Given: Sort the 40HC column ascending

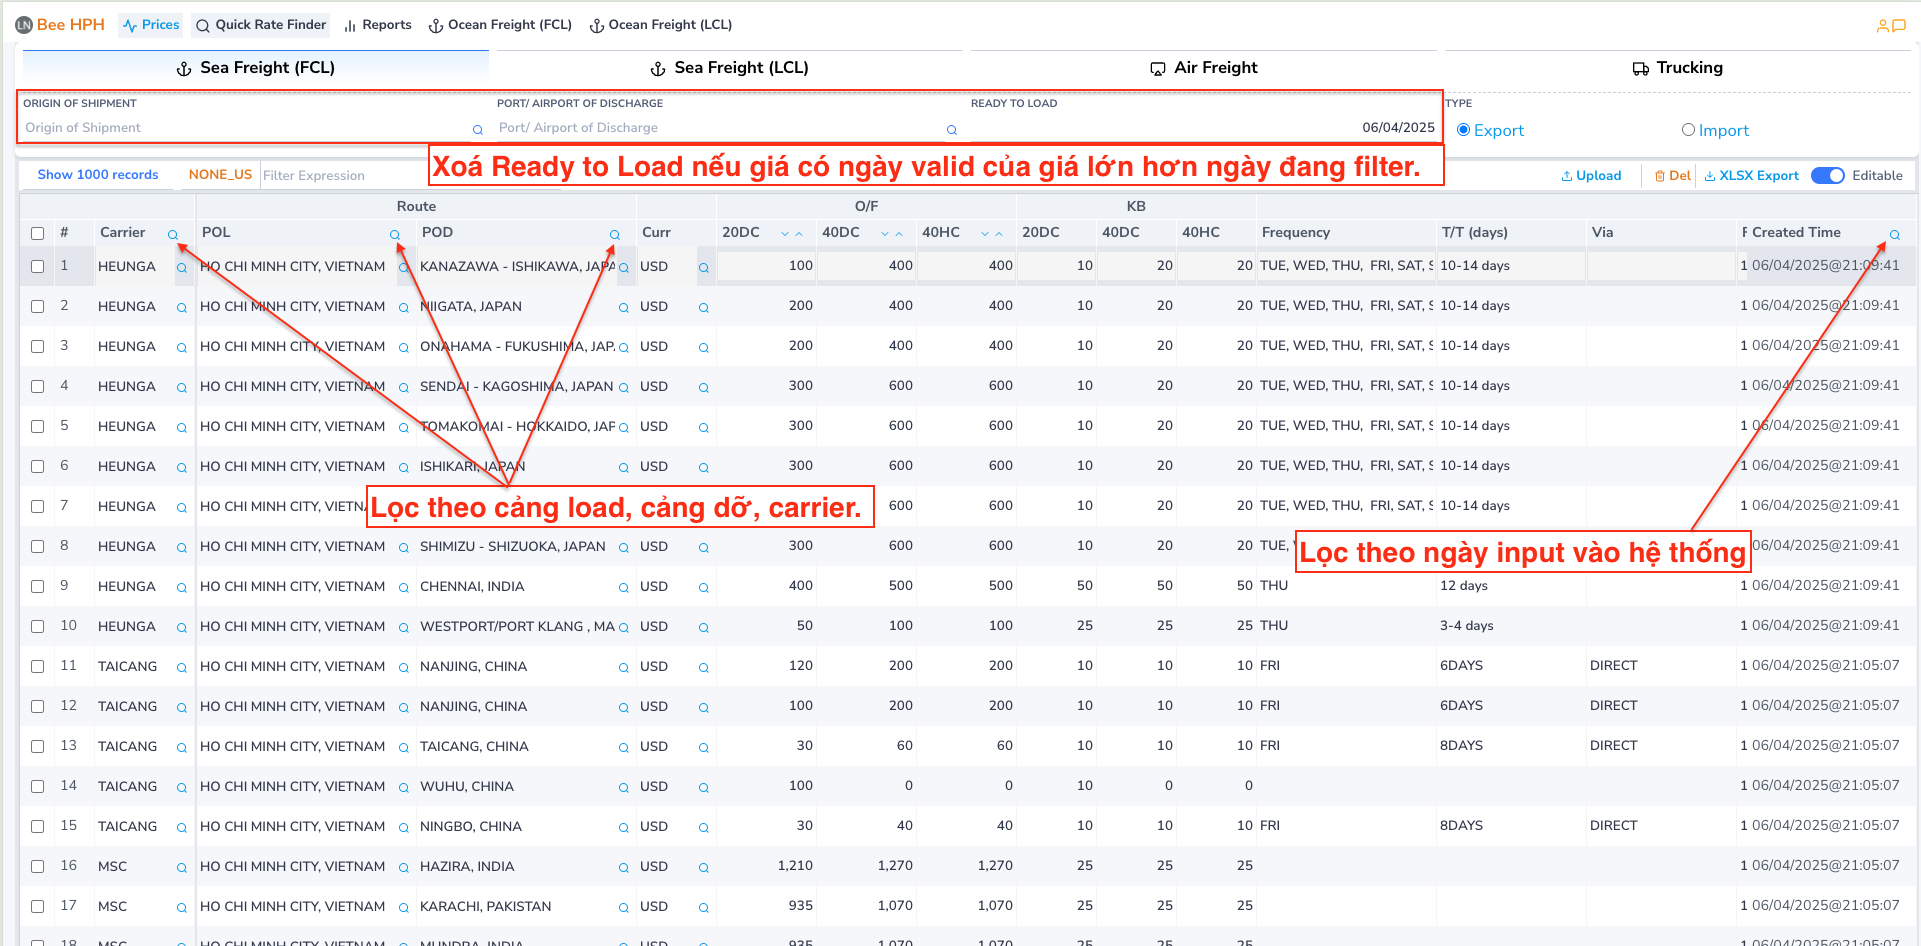Looking at the screenshot, I should point(999,232).
